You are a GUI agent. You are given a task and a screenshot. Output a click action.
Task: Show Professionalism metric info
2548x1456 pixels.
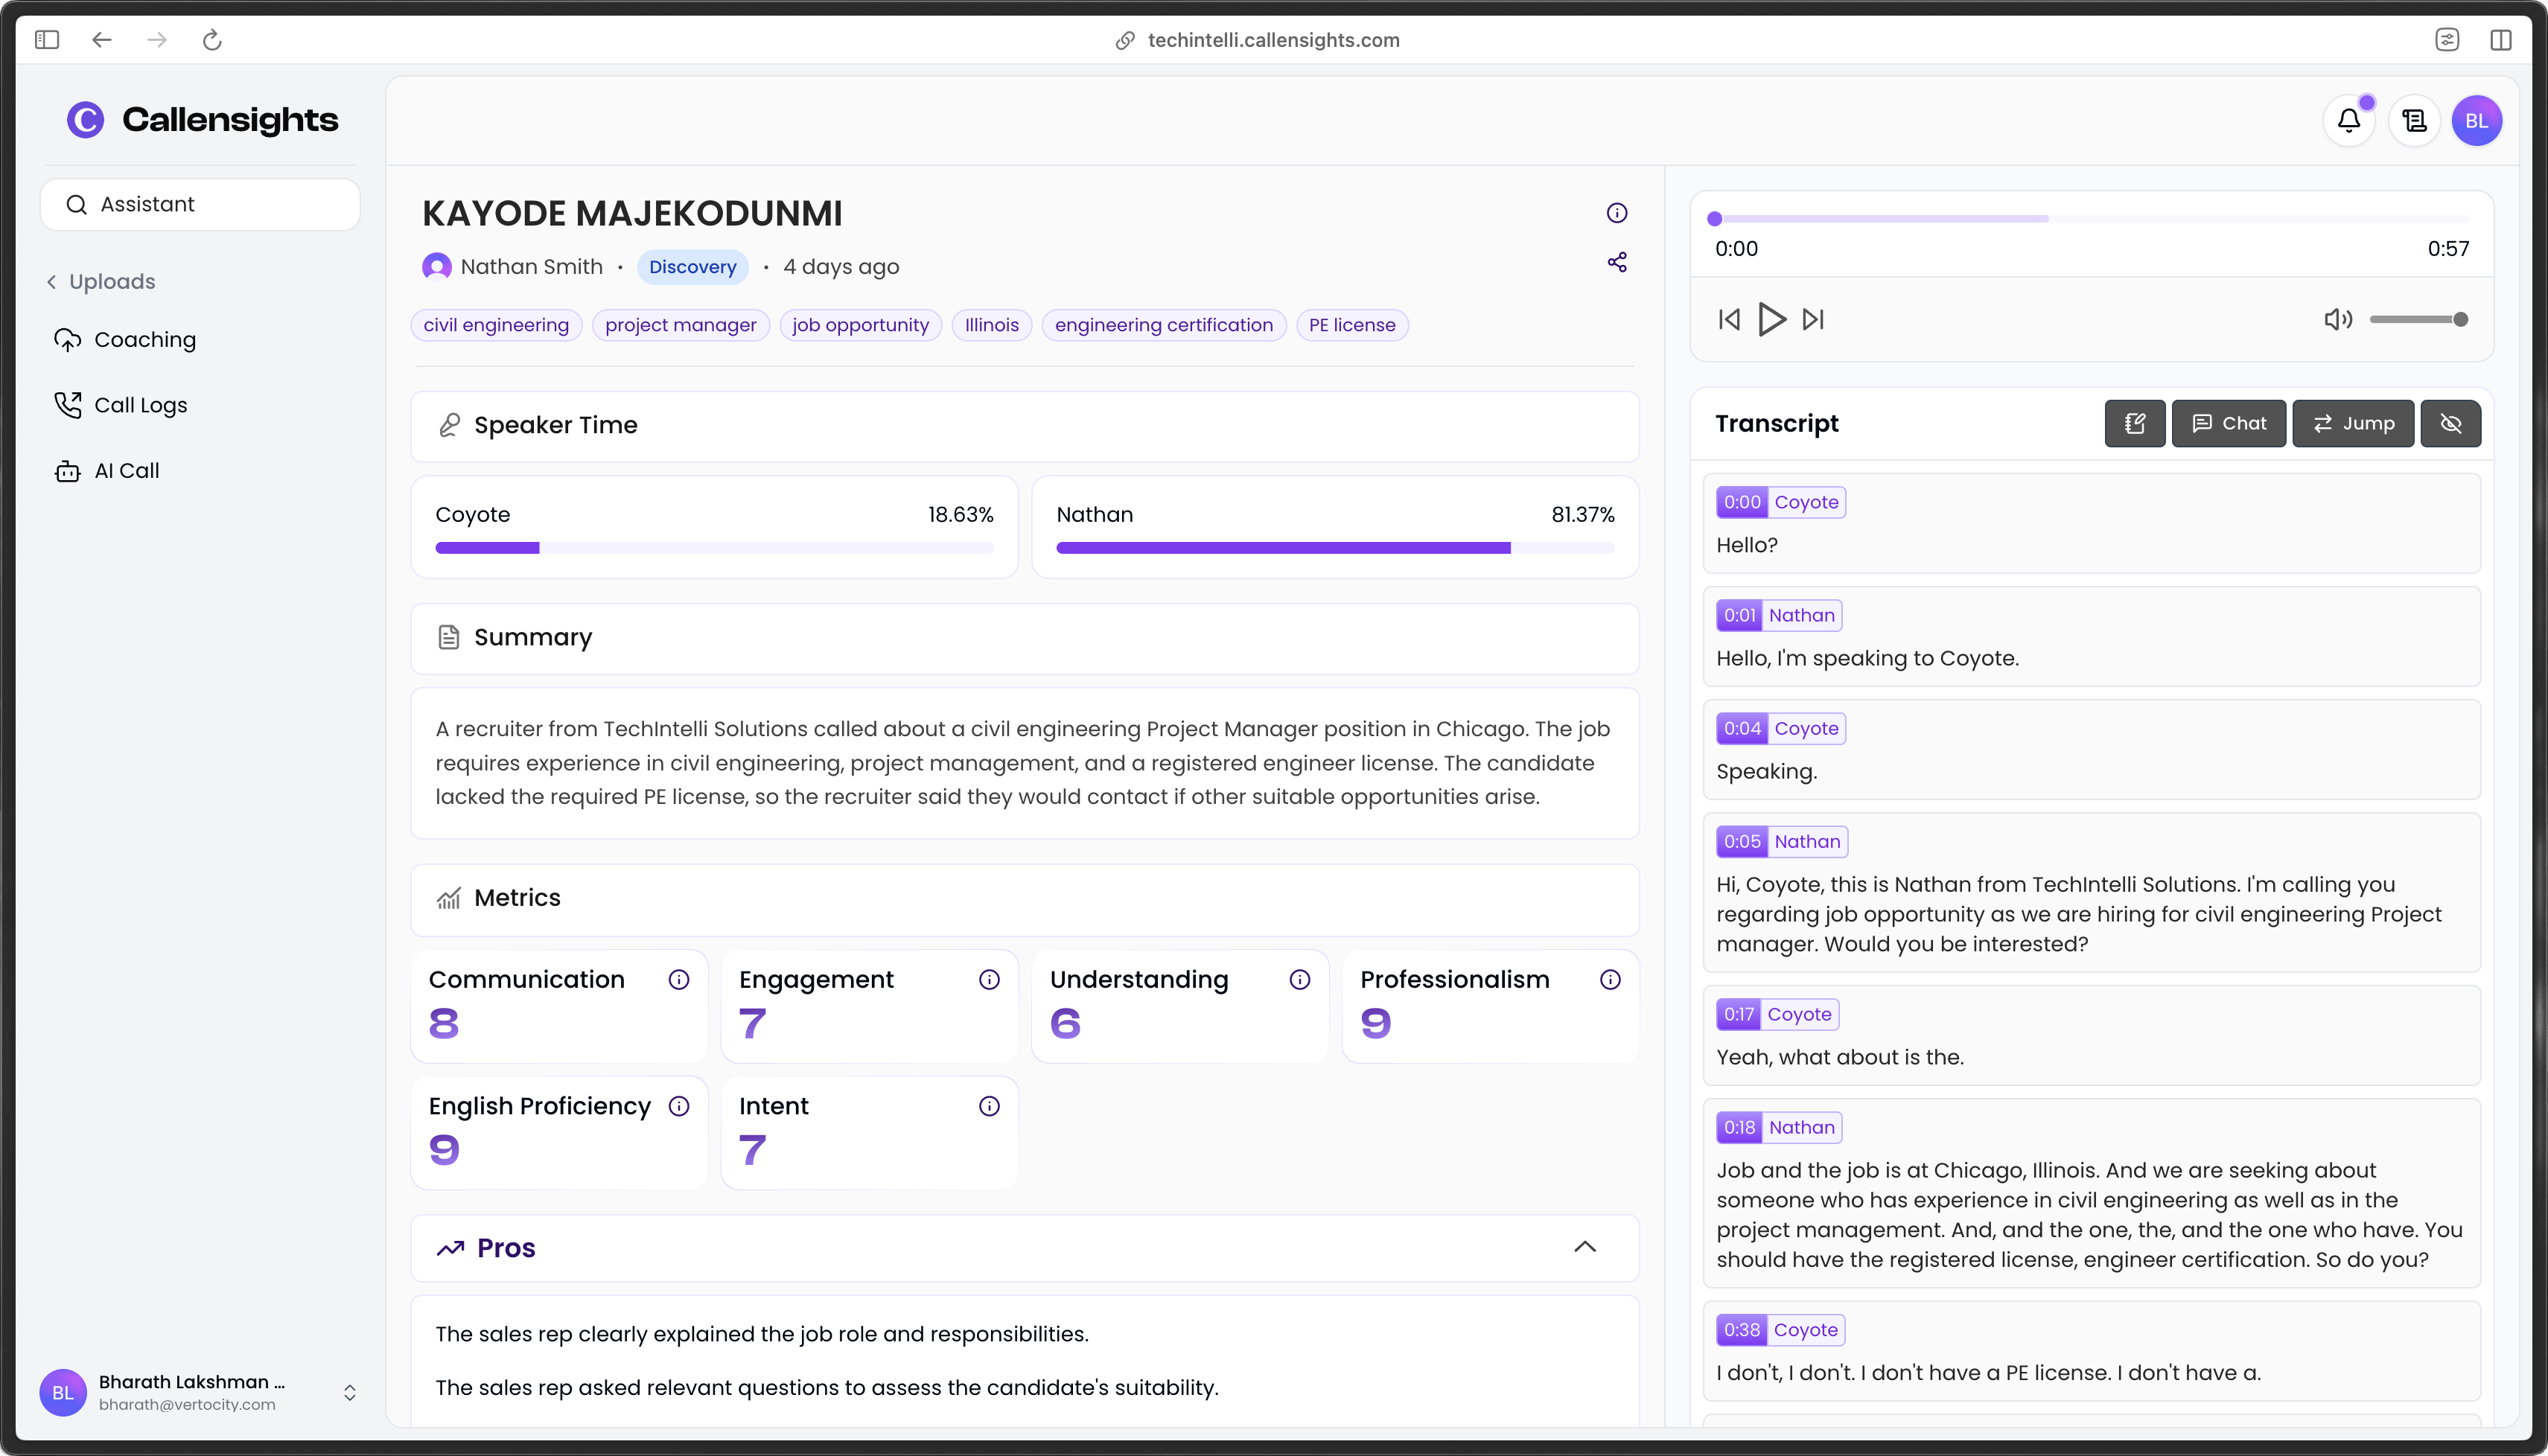click(1610, 979)
